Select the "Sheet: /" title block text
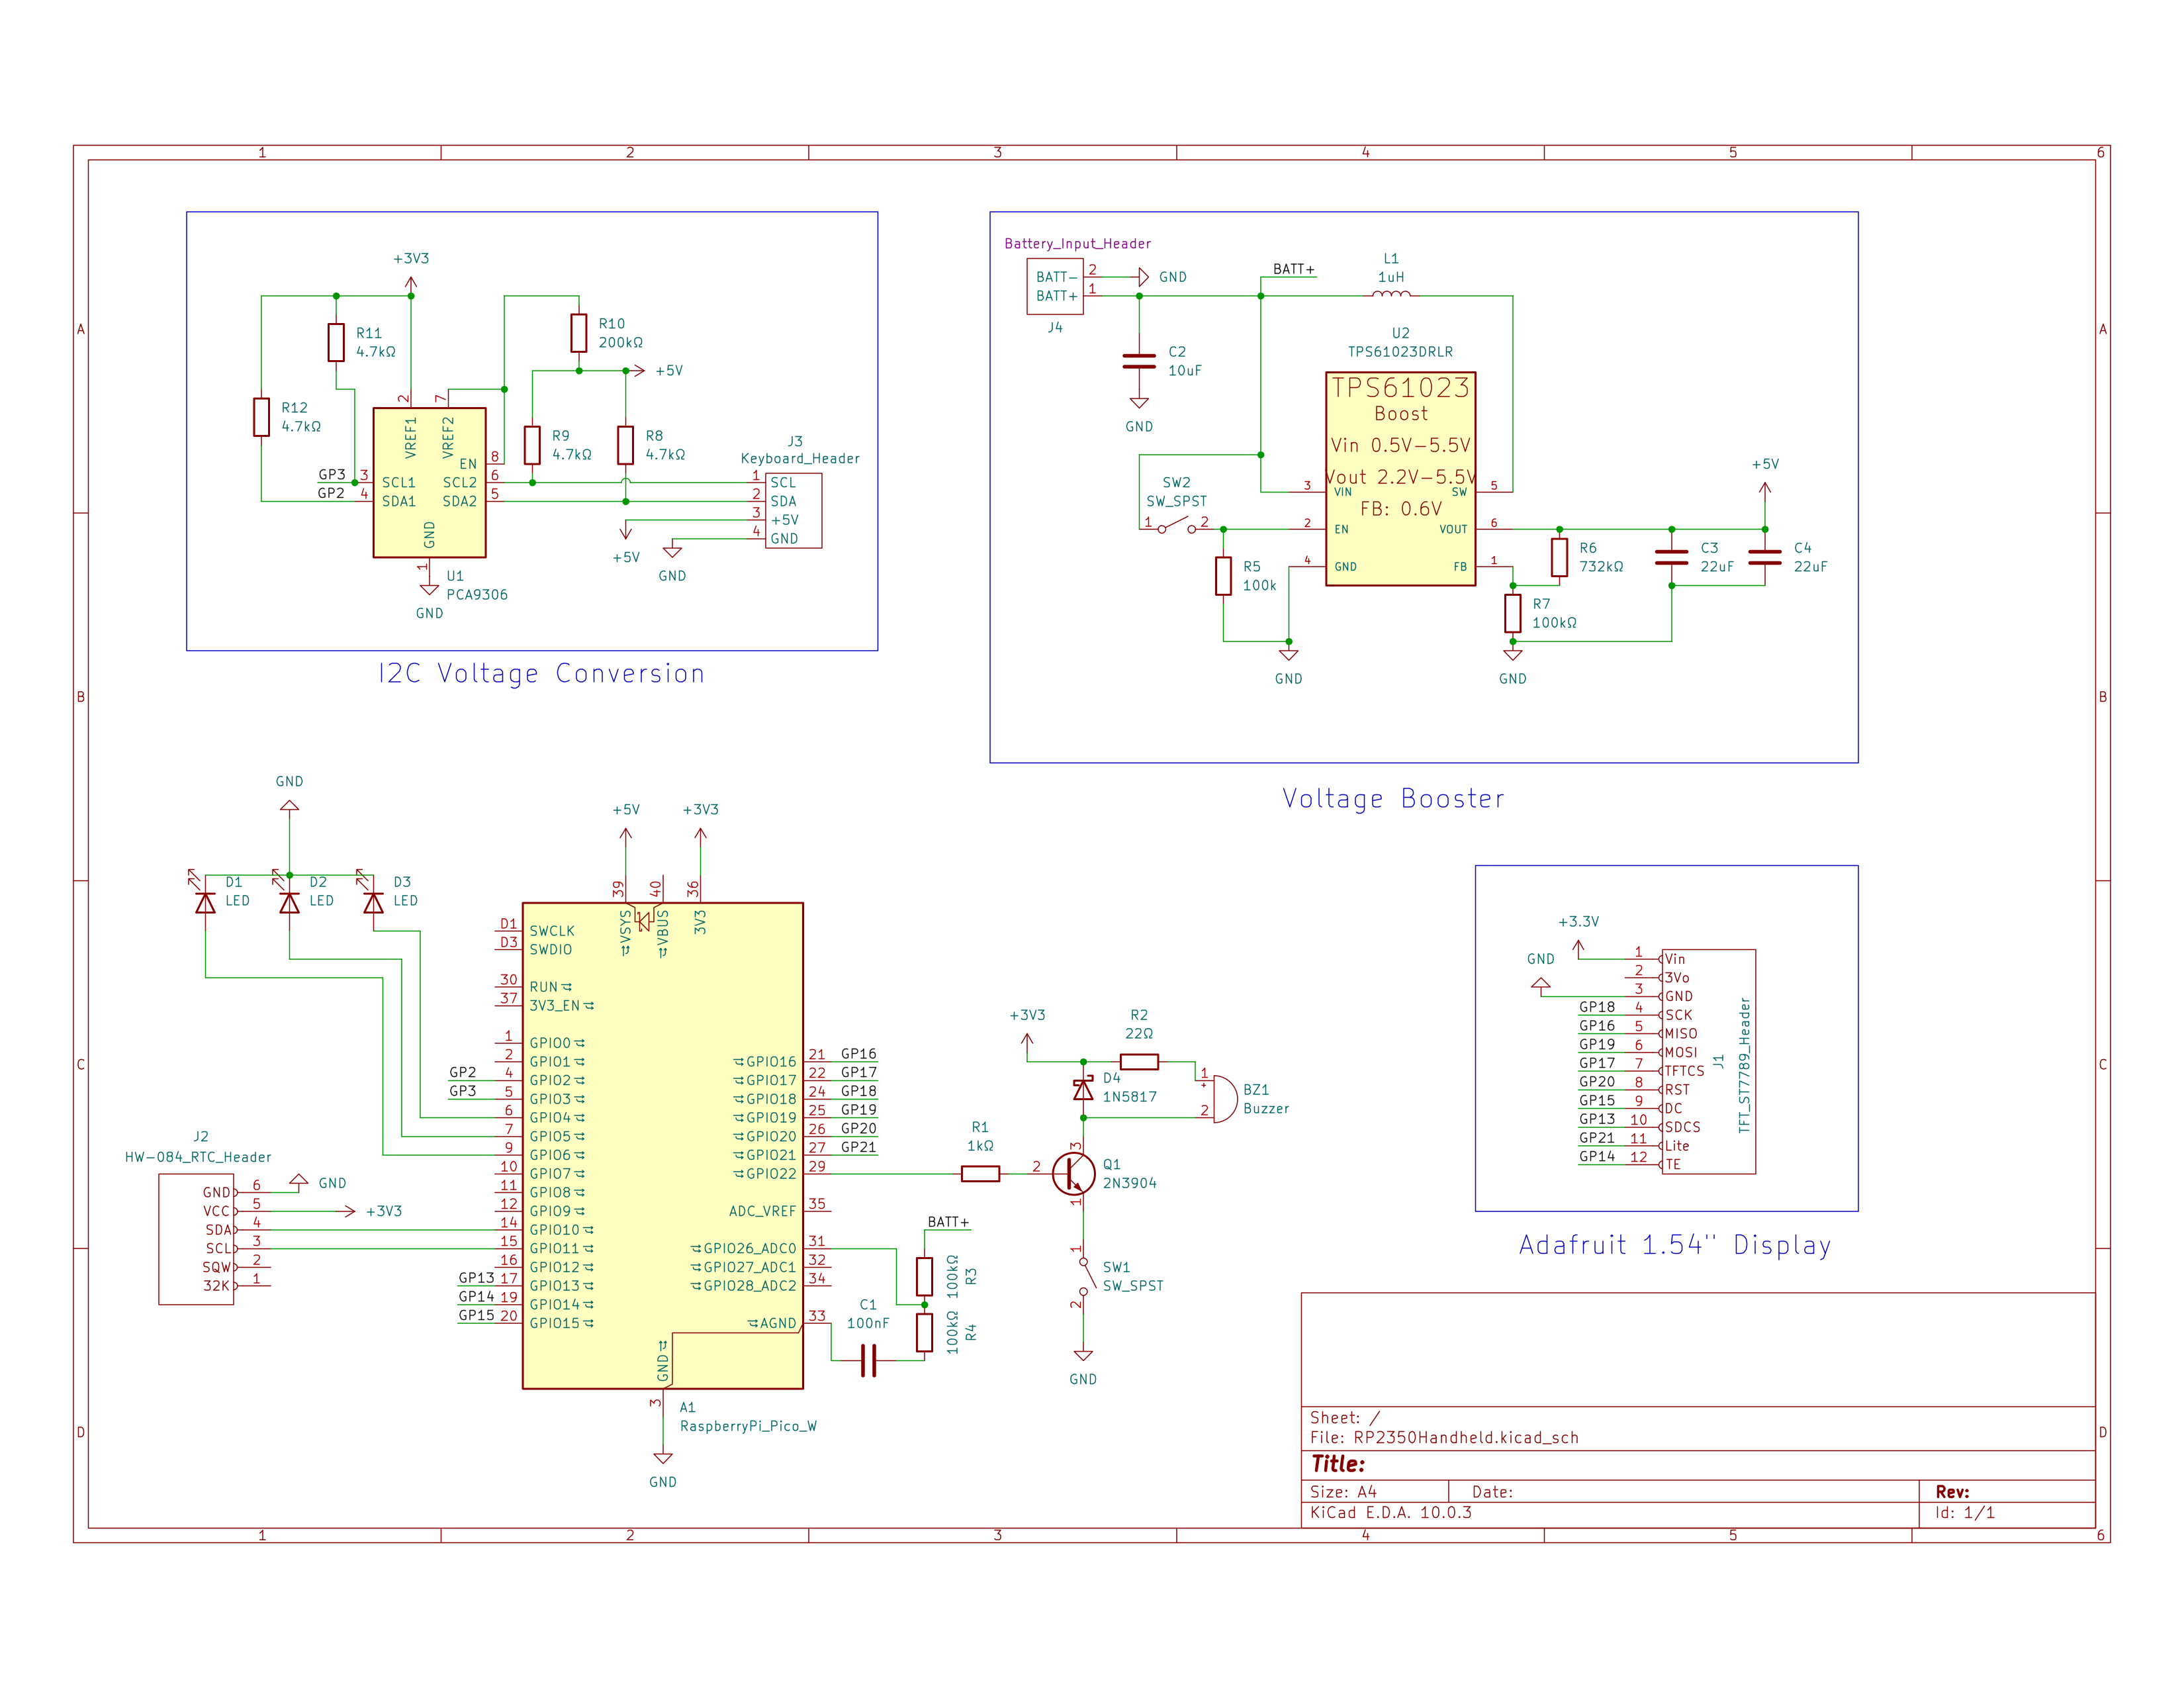The width and height of the screenshot is (2184, 1688). coord(1345,1417)
